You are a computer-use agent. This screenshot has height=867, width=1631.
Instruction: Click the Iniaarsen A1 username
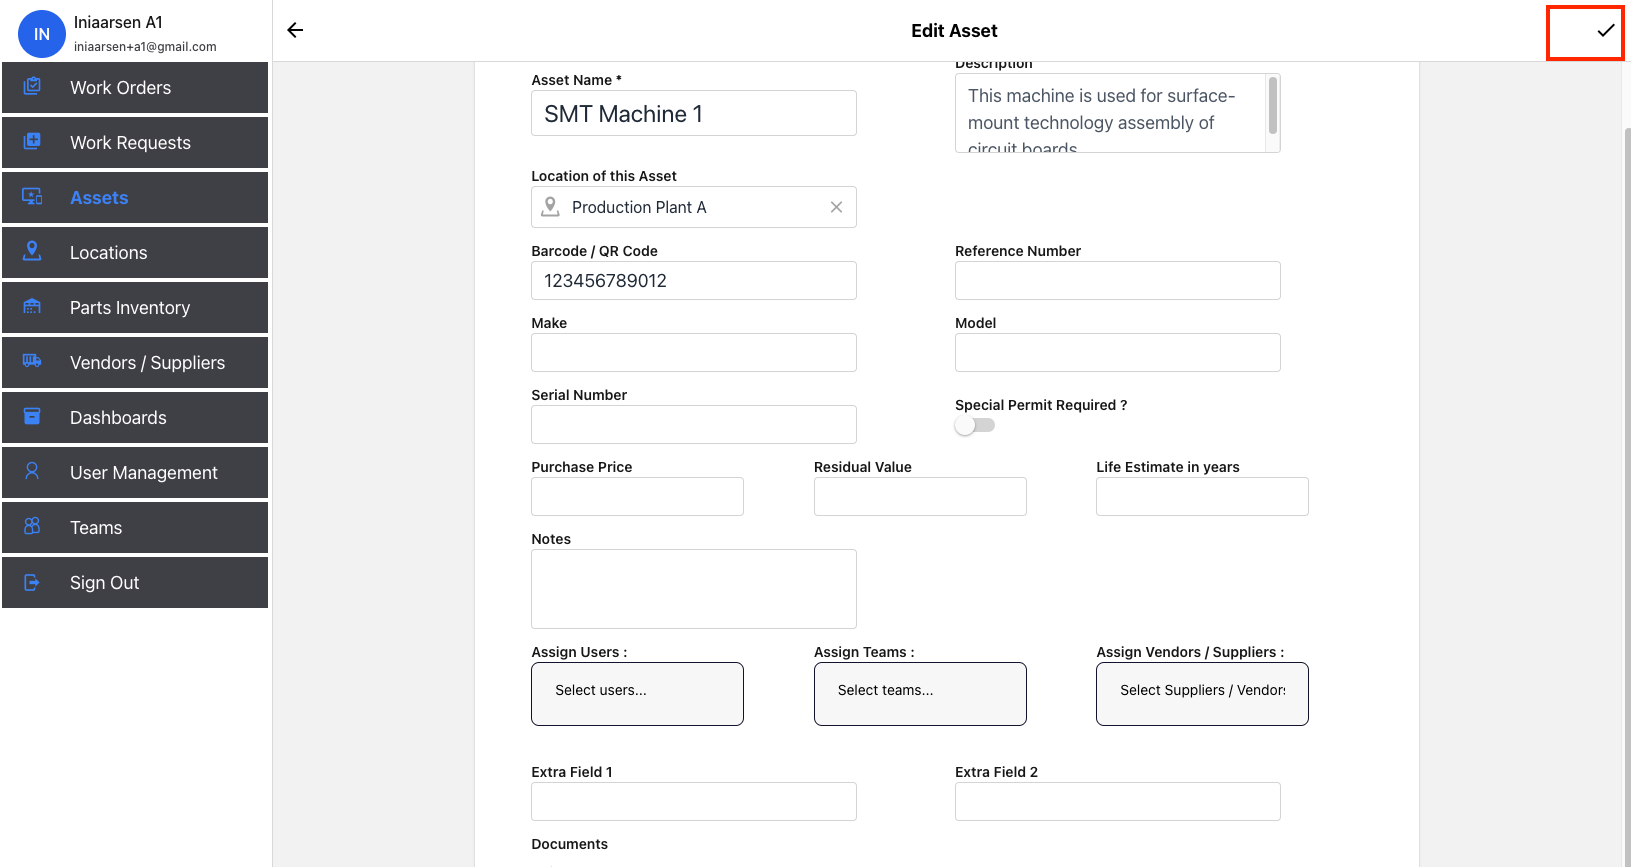pyautogui.click(x=118, y=22)
